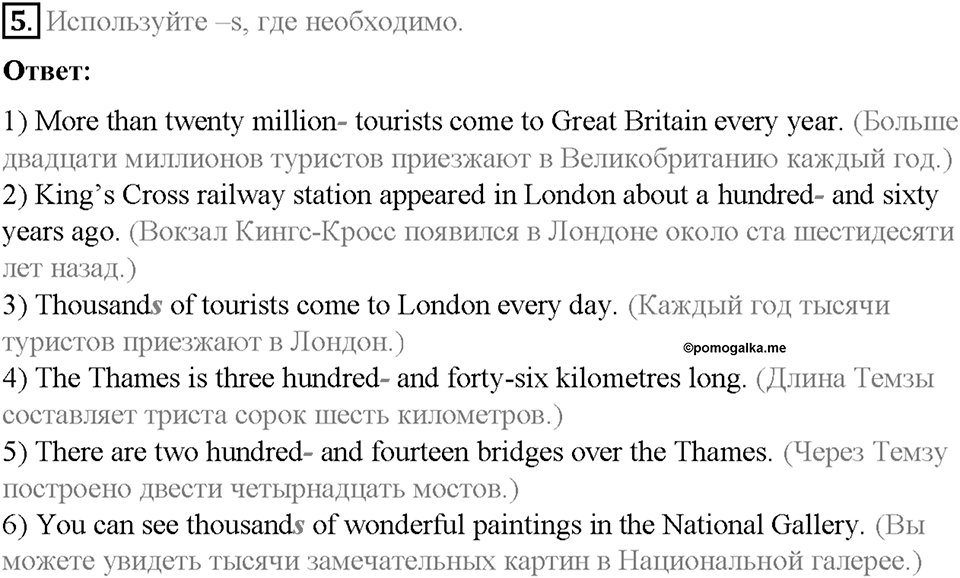The width and height of the screenshot is (960, 578).
Task: Click the boxed exercise number 5
Action: (20, 22)
